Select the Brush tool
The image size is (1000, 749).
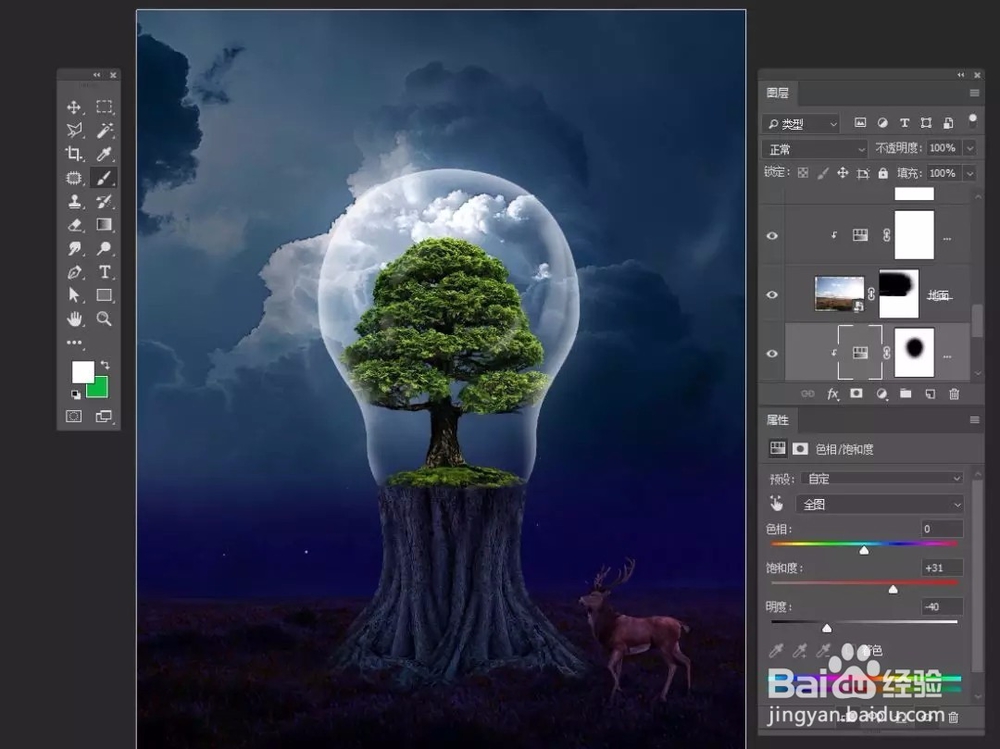click(x=104, y=179)
